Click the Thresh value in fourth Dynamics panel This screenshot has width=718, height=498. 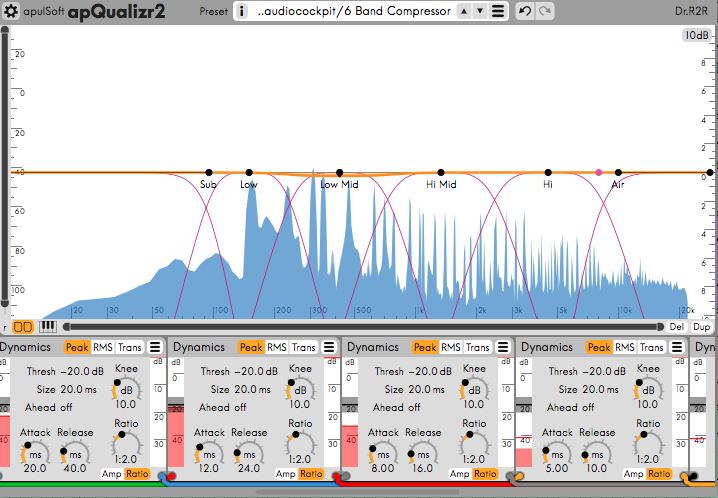coord(604,371)
